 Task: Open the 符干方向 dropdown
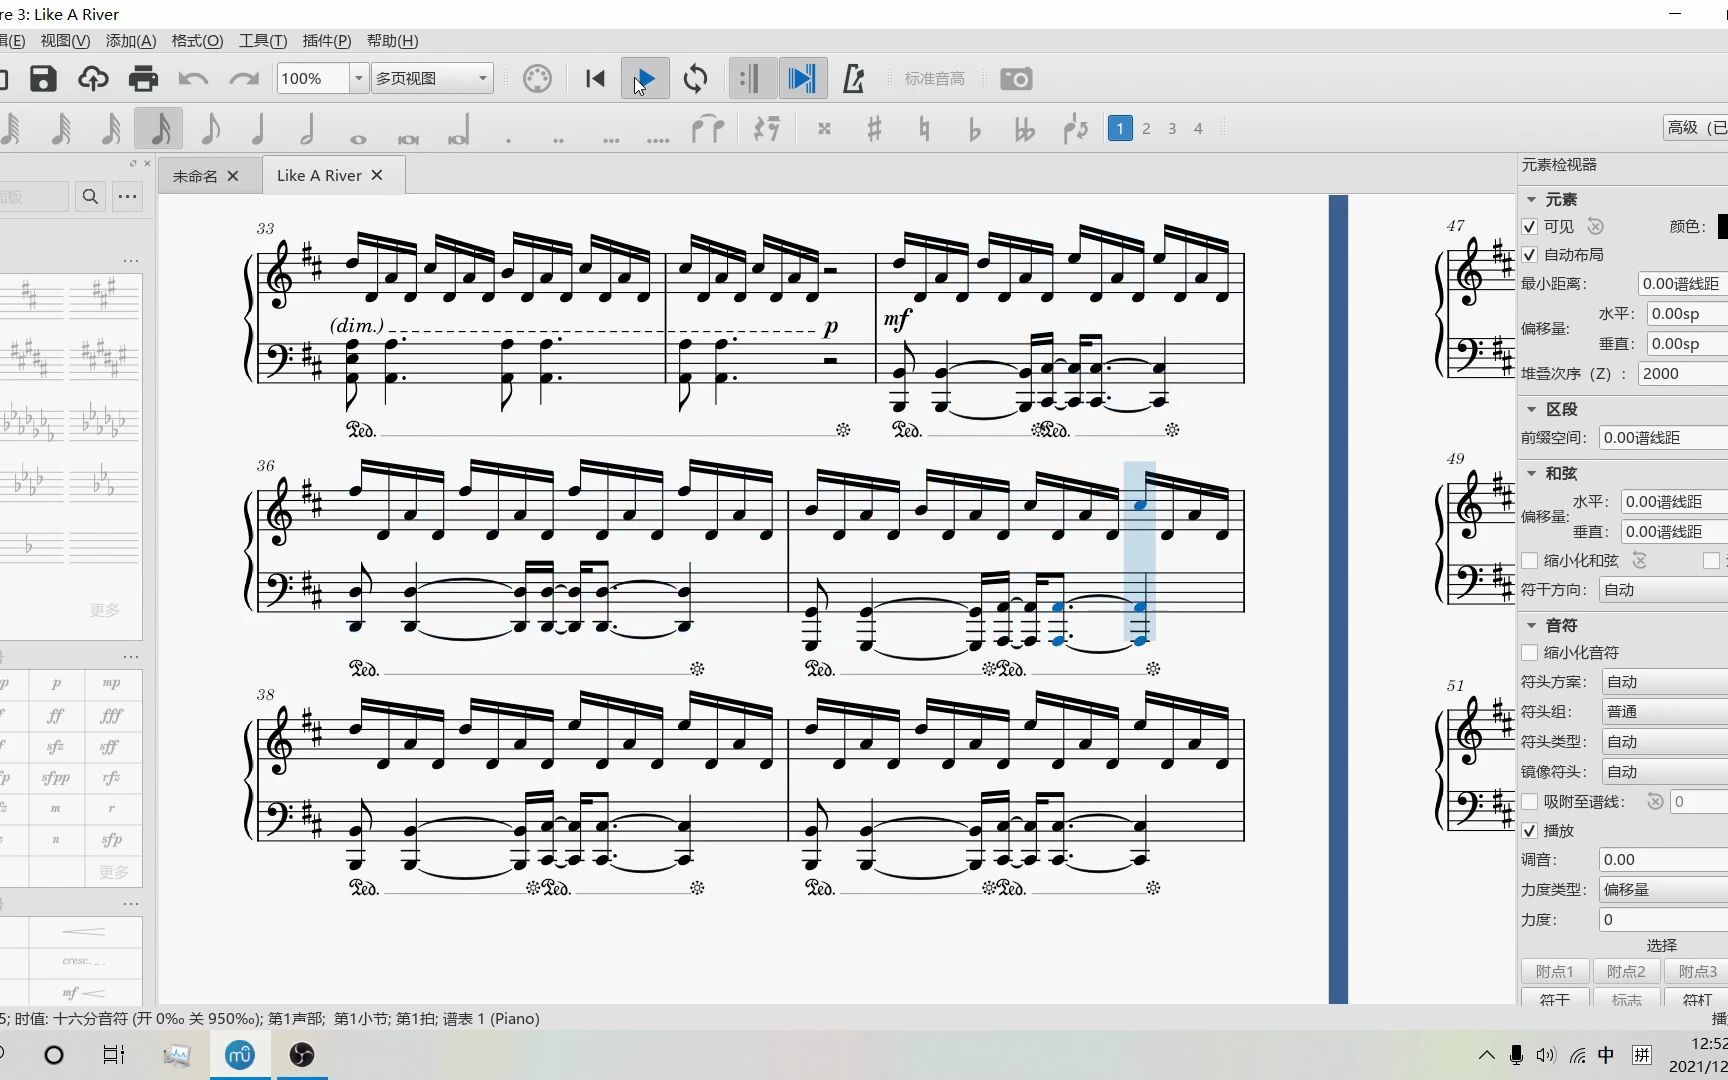pyautogui.click(x=1663, y=590)
